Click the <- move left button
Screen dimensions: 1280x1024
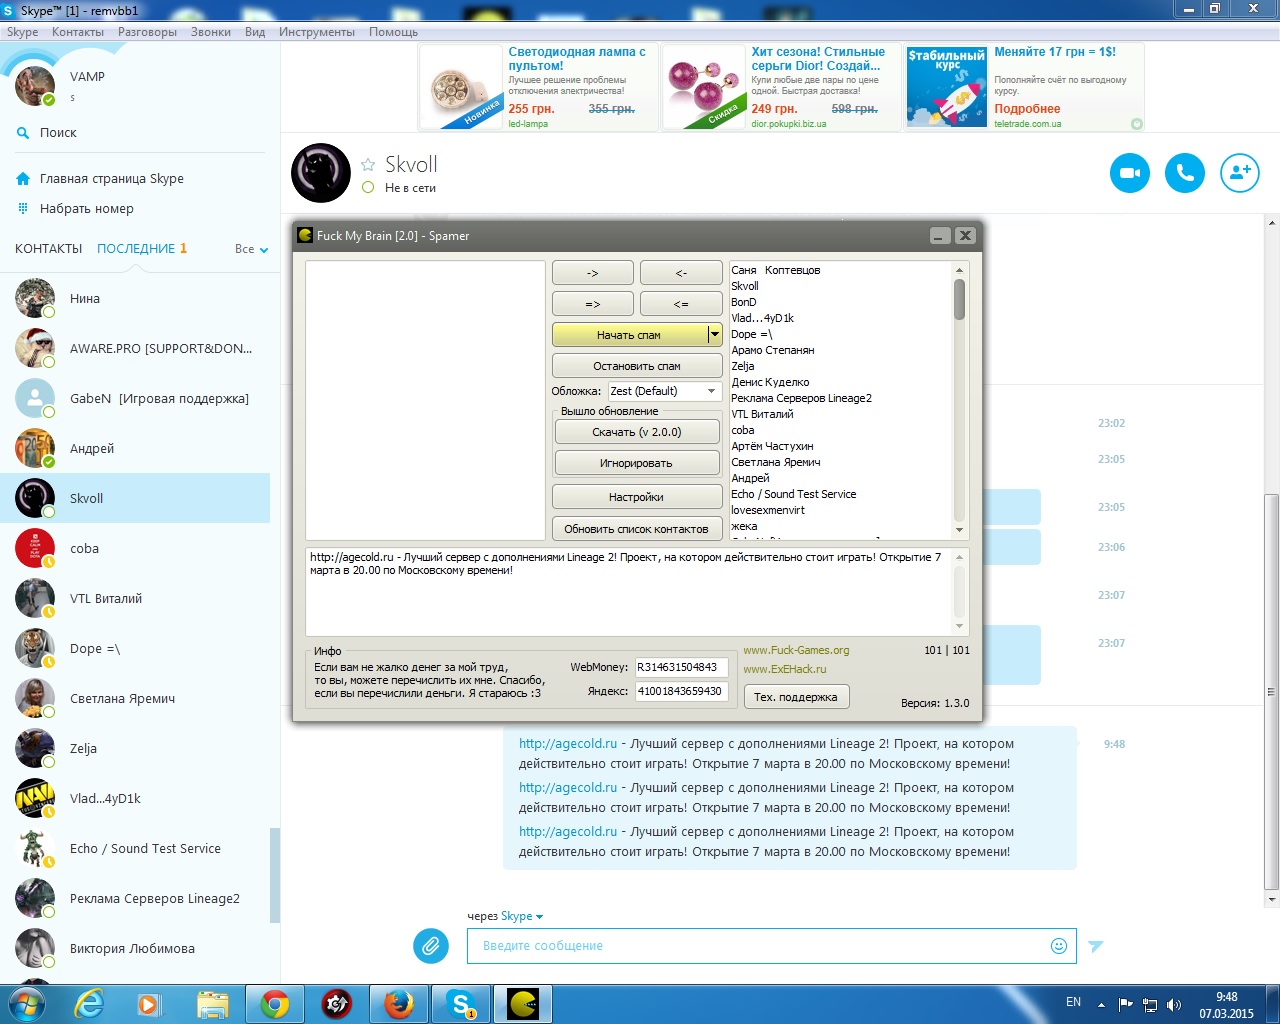[681, 273]
